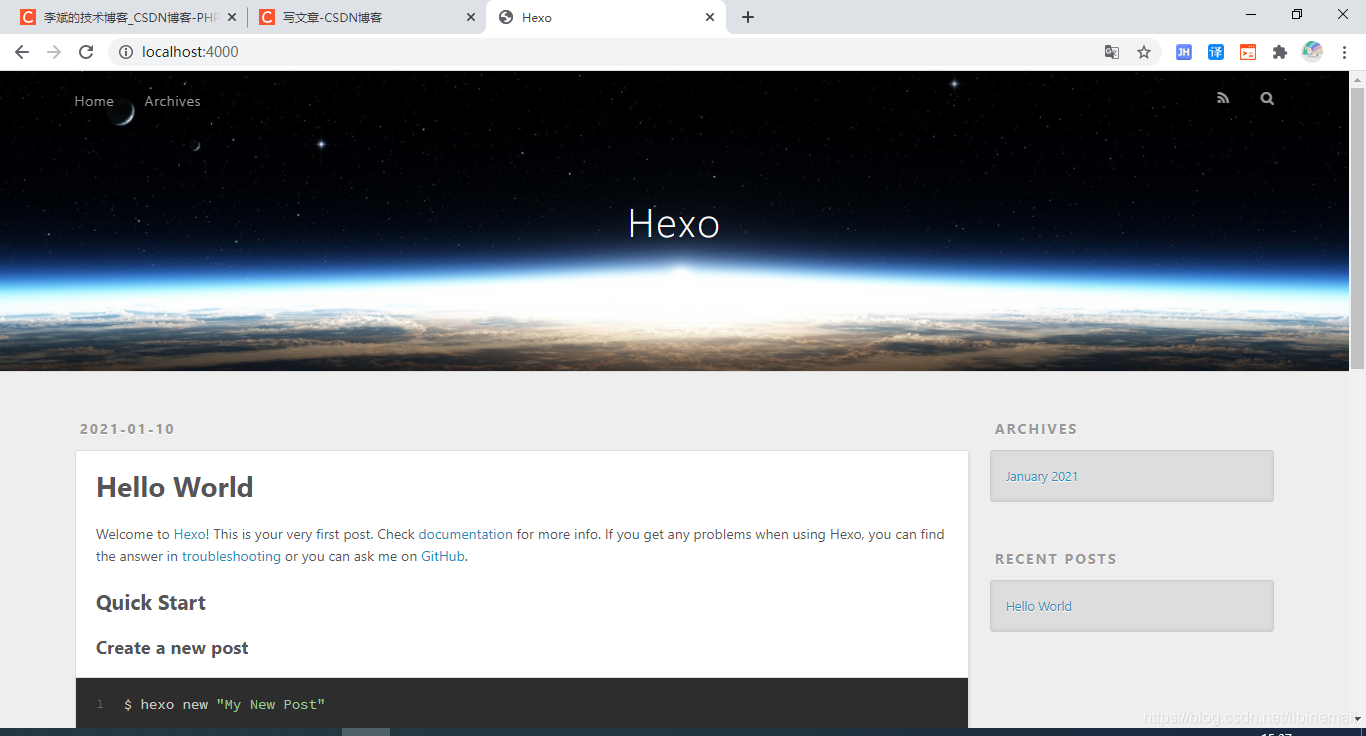
Task: Click the Quick Start heading
Action: click(x=151, y=602)
